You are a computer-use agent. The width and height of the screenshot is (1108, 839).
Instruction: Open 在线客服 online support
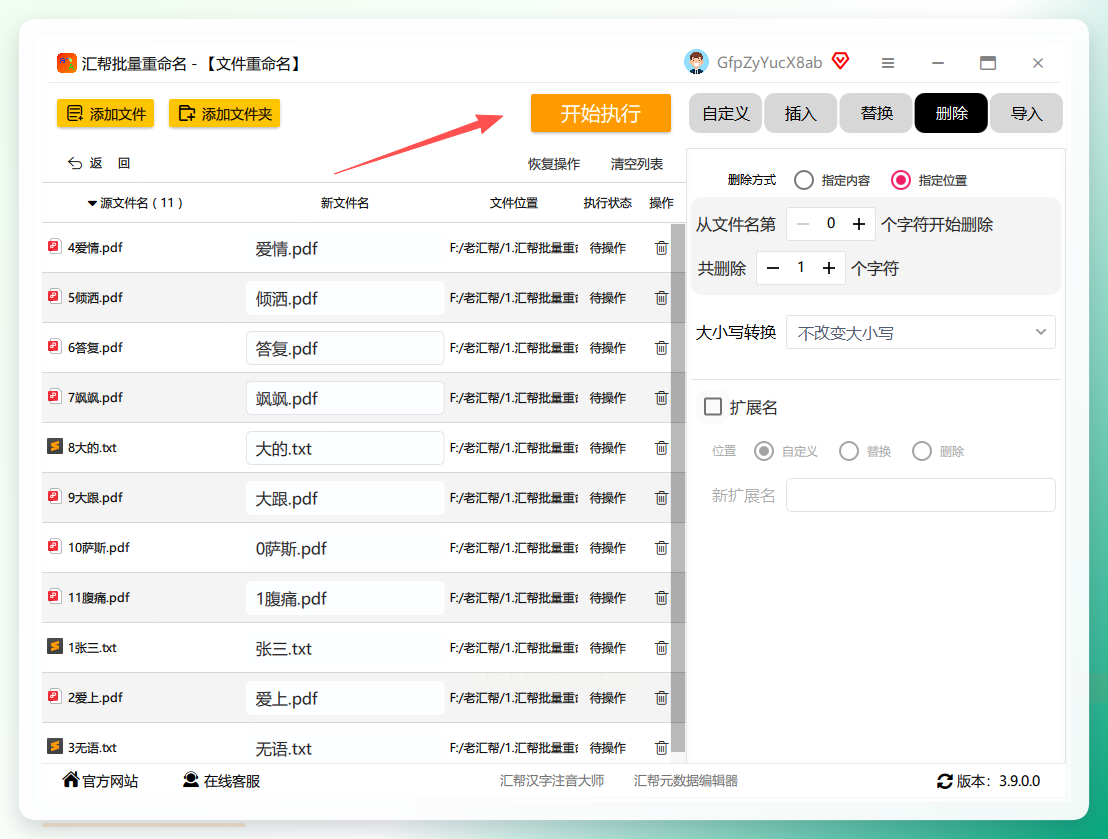coord(221,781)
